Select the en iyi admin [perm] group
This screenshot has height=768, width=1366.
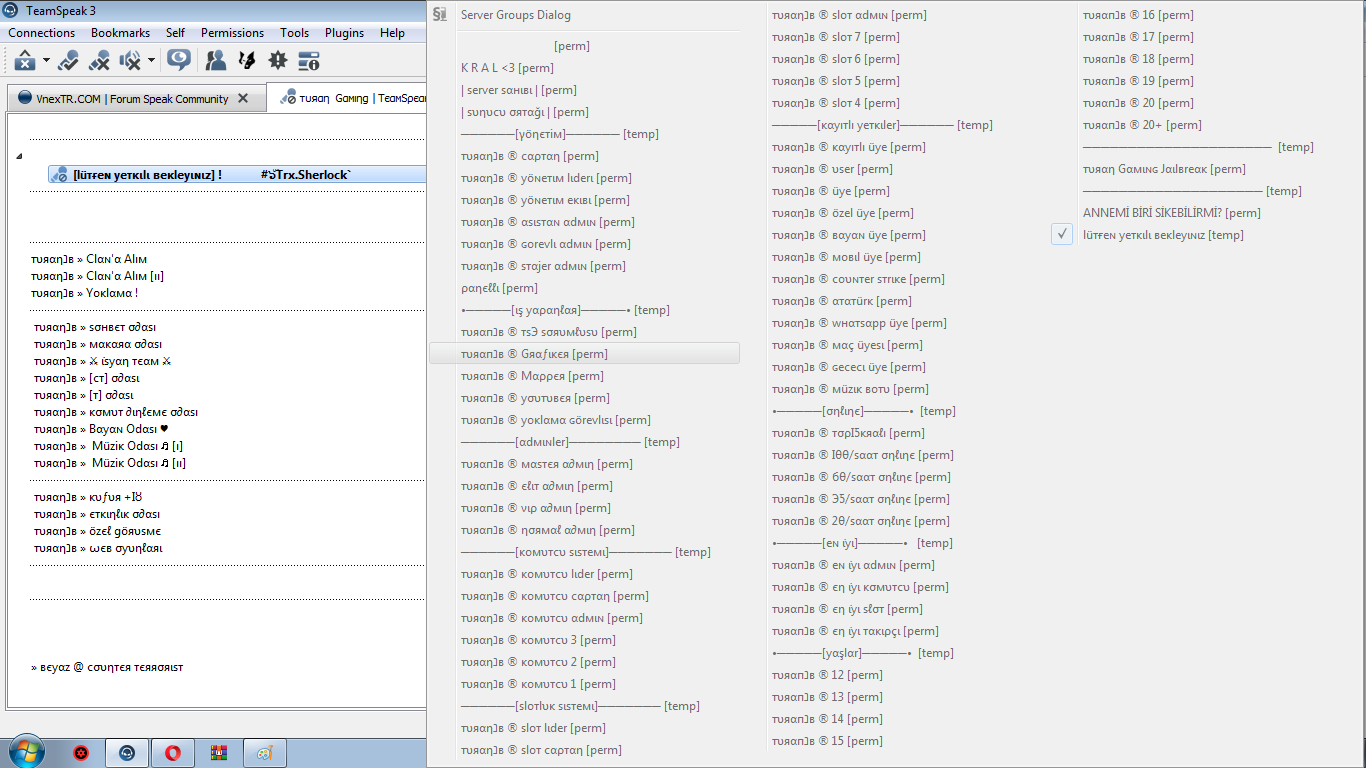[x=853, y=565]
